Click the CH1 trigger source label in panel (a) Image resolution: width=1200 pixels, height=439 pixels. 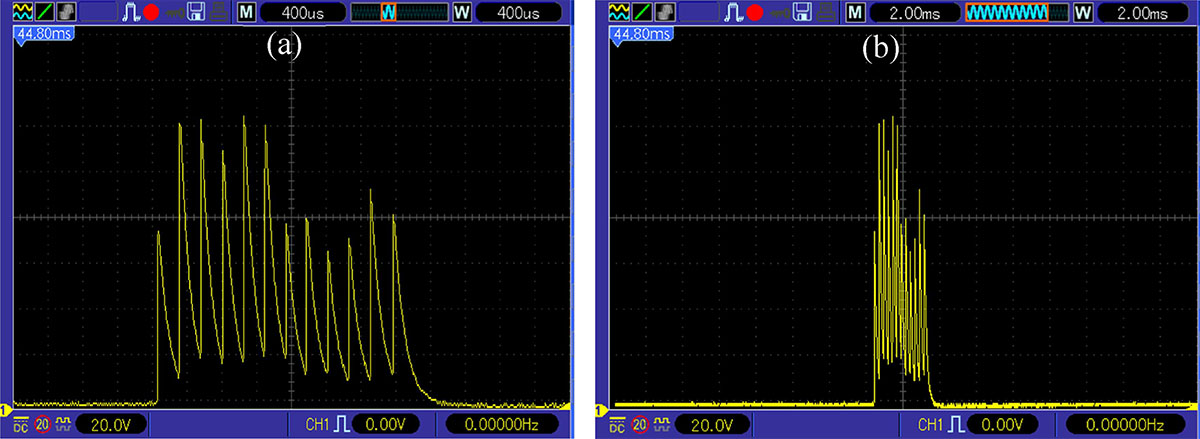316,423
